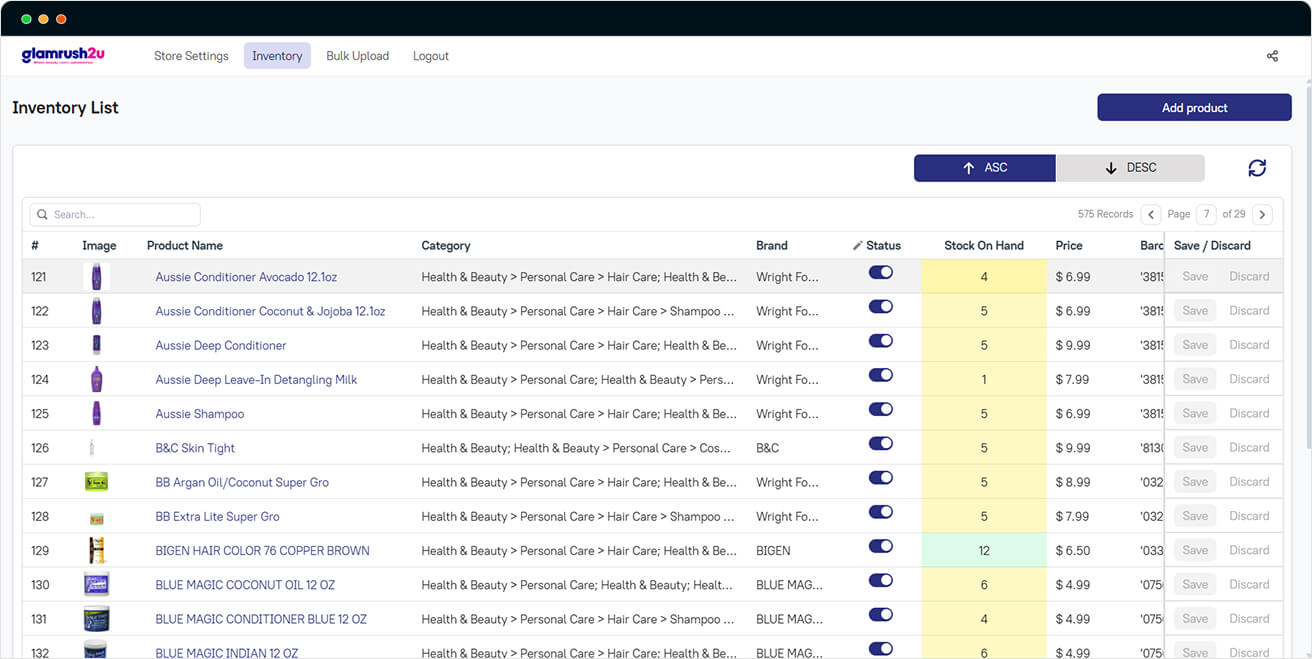Sort the list ascending with ASC

[984, 168]
